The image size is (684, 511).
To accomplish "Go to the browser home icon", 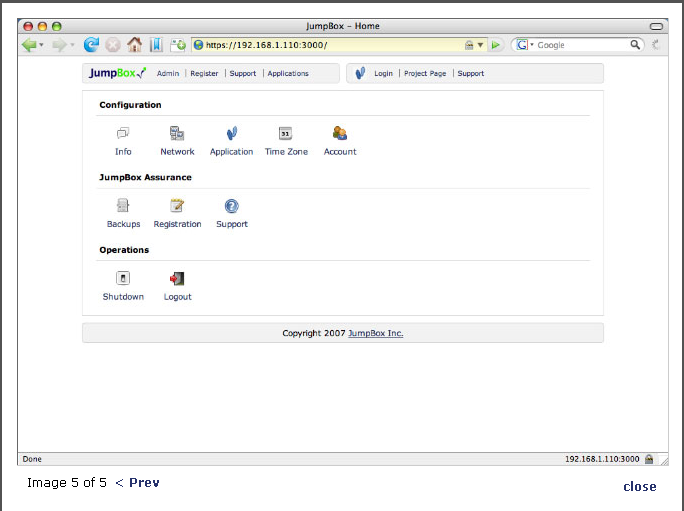I will point(134,45).
